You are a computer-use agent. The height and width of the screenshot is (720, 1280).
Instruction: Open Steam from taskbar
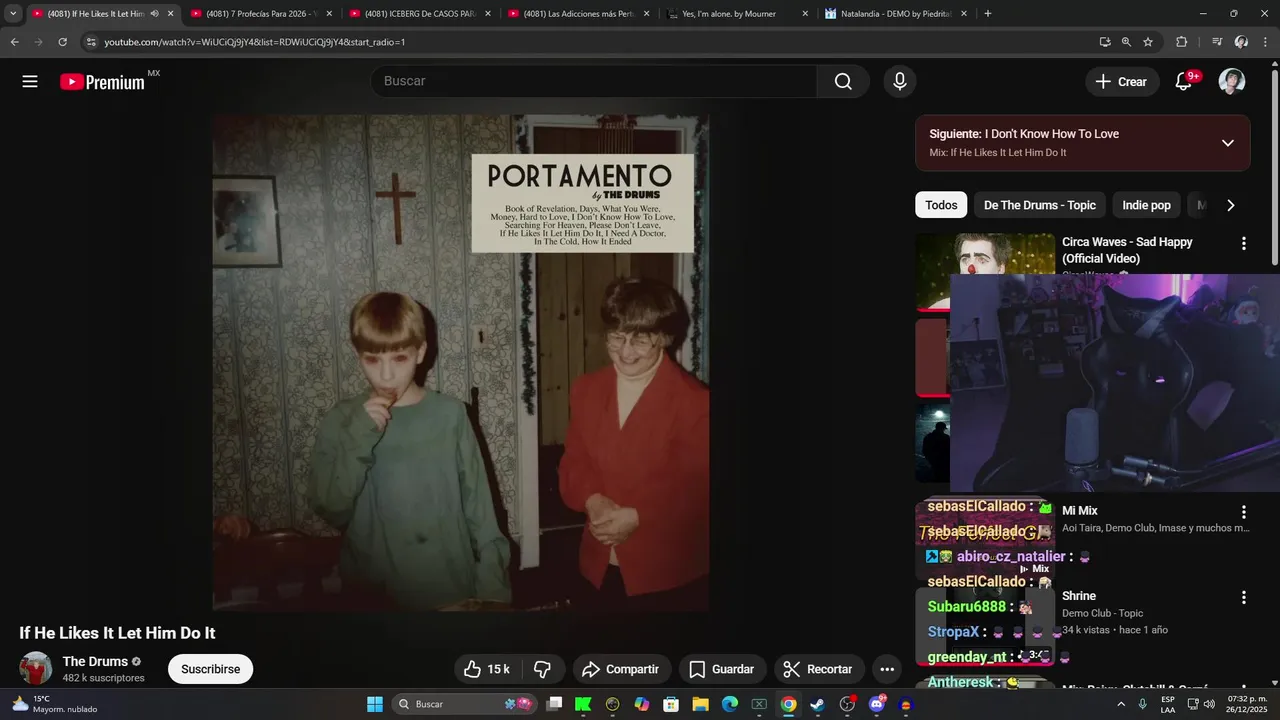click(x=817, y=704)
